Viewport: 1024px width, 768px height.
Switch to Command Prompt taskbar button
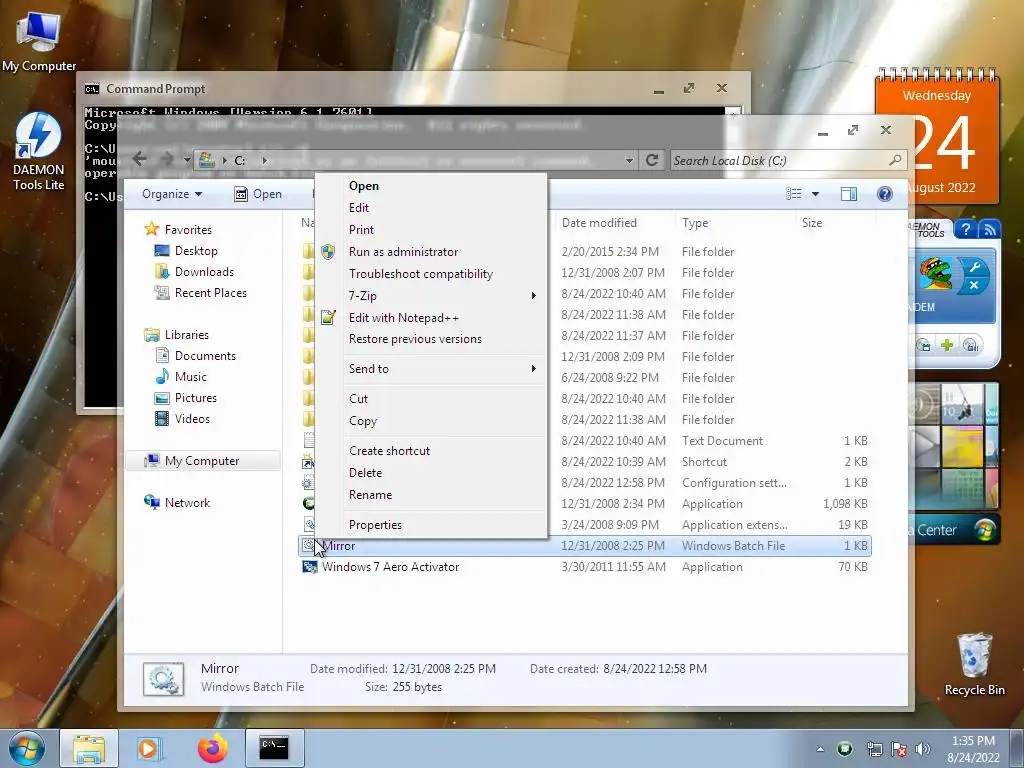coord(274,748)
